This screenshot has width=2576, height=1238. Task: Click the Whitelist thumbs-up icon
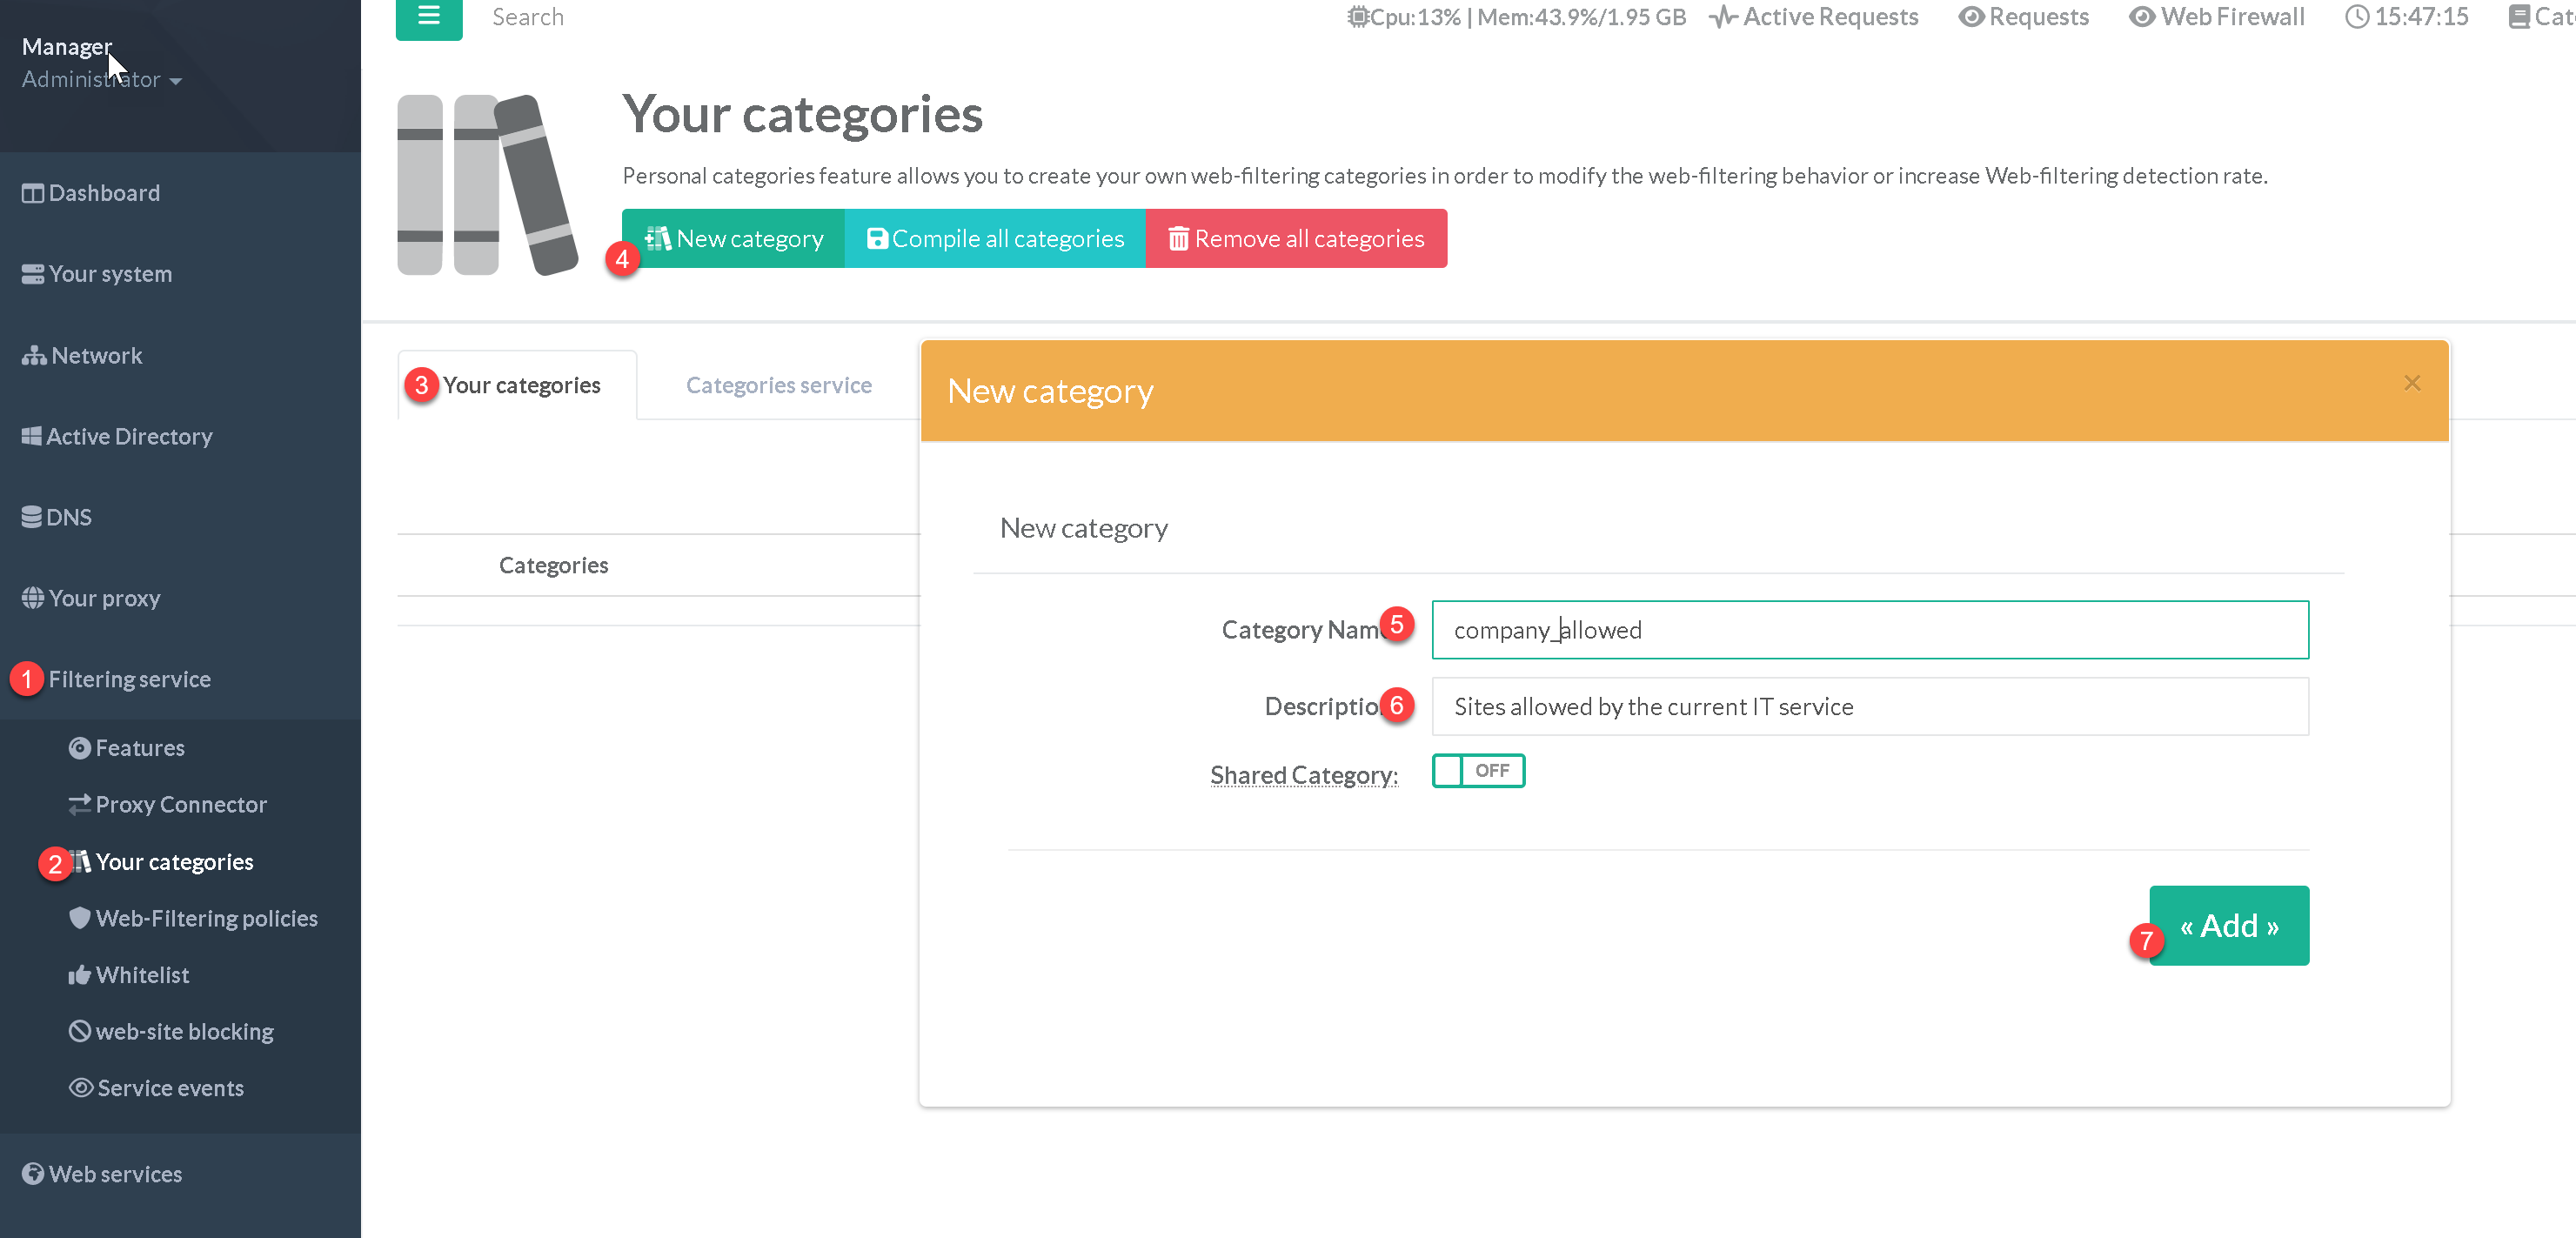click(79, 975)
